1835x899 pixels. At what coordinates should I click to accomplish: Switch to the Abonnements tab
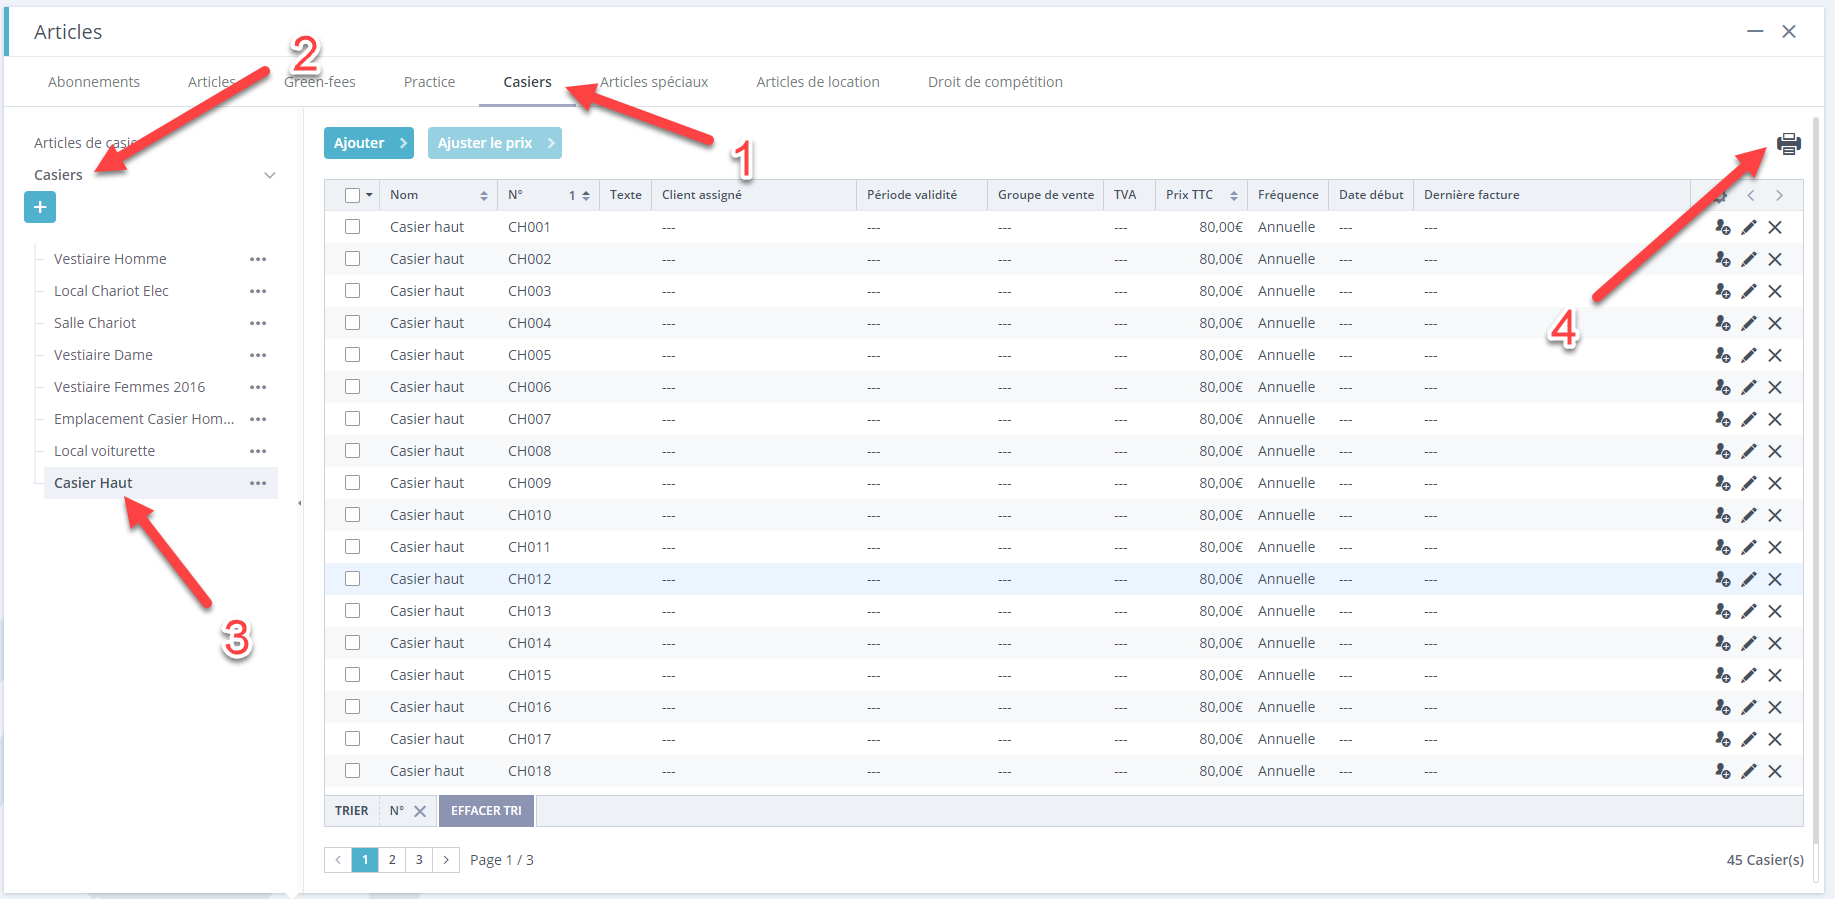(x=94, y=82)
